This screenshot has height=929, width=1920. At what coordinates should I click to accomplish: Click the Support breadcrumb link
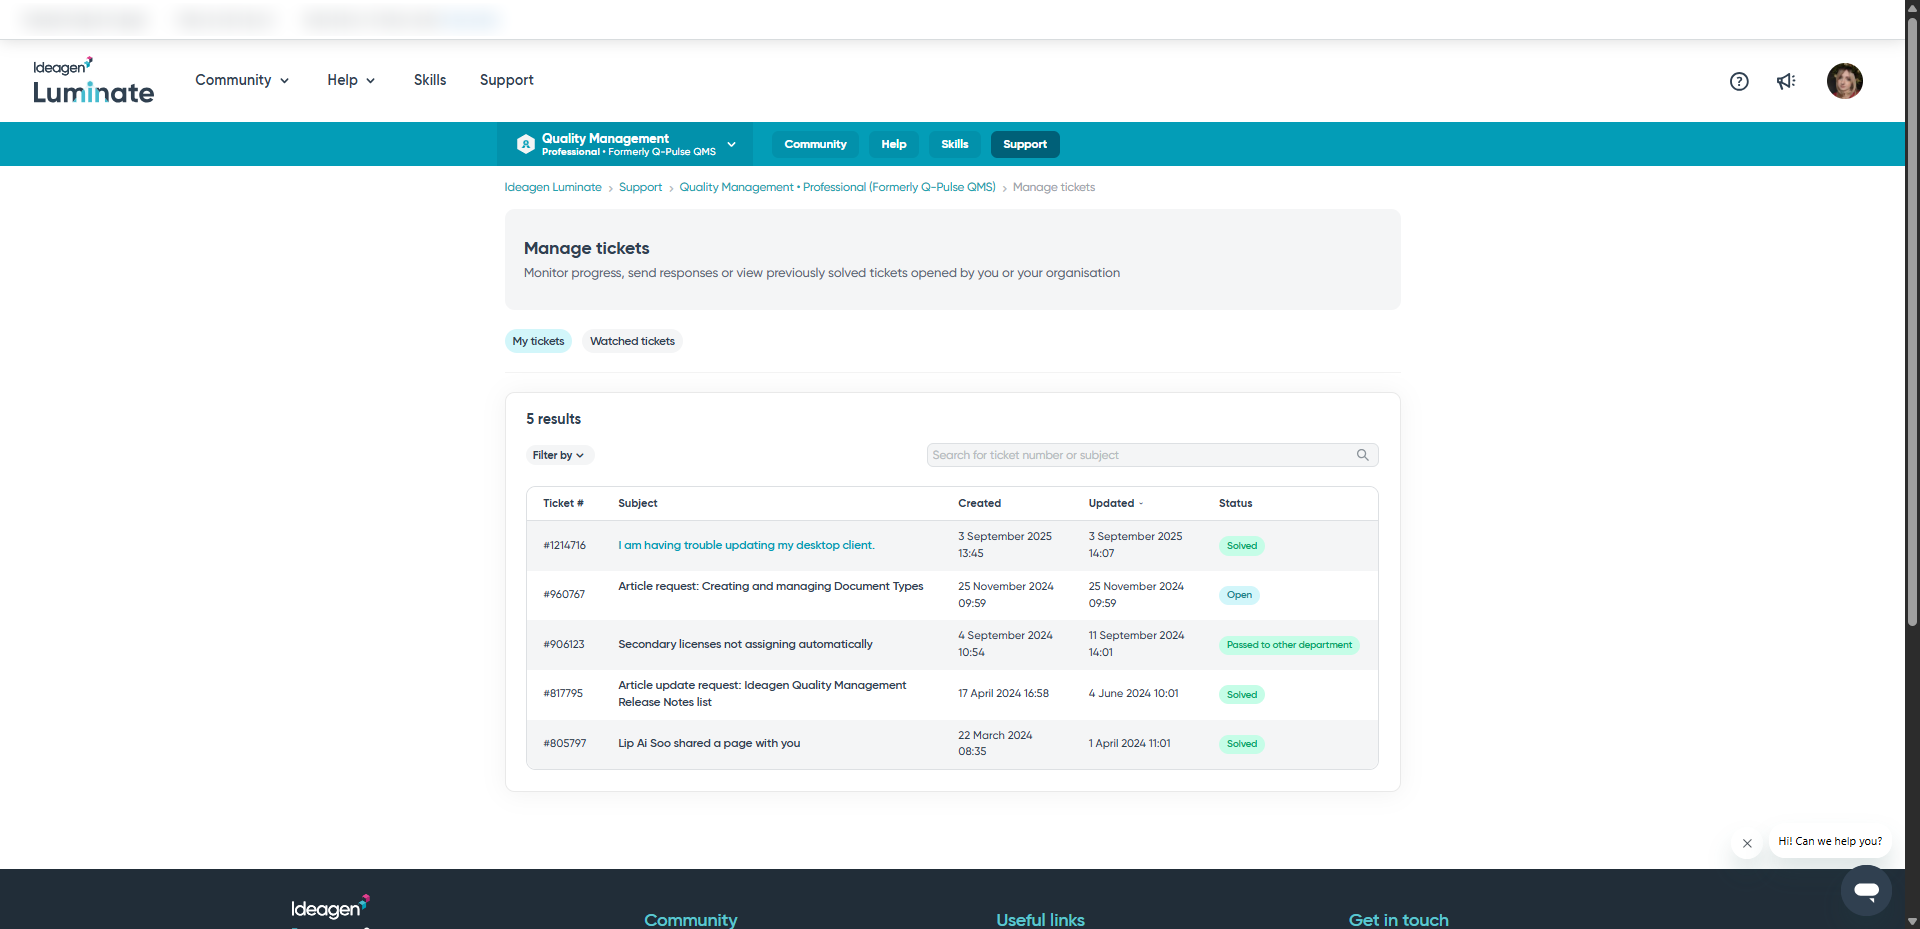(640, 187)
